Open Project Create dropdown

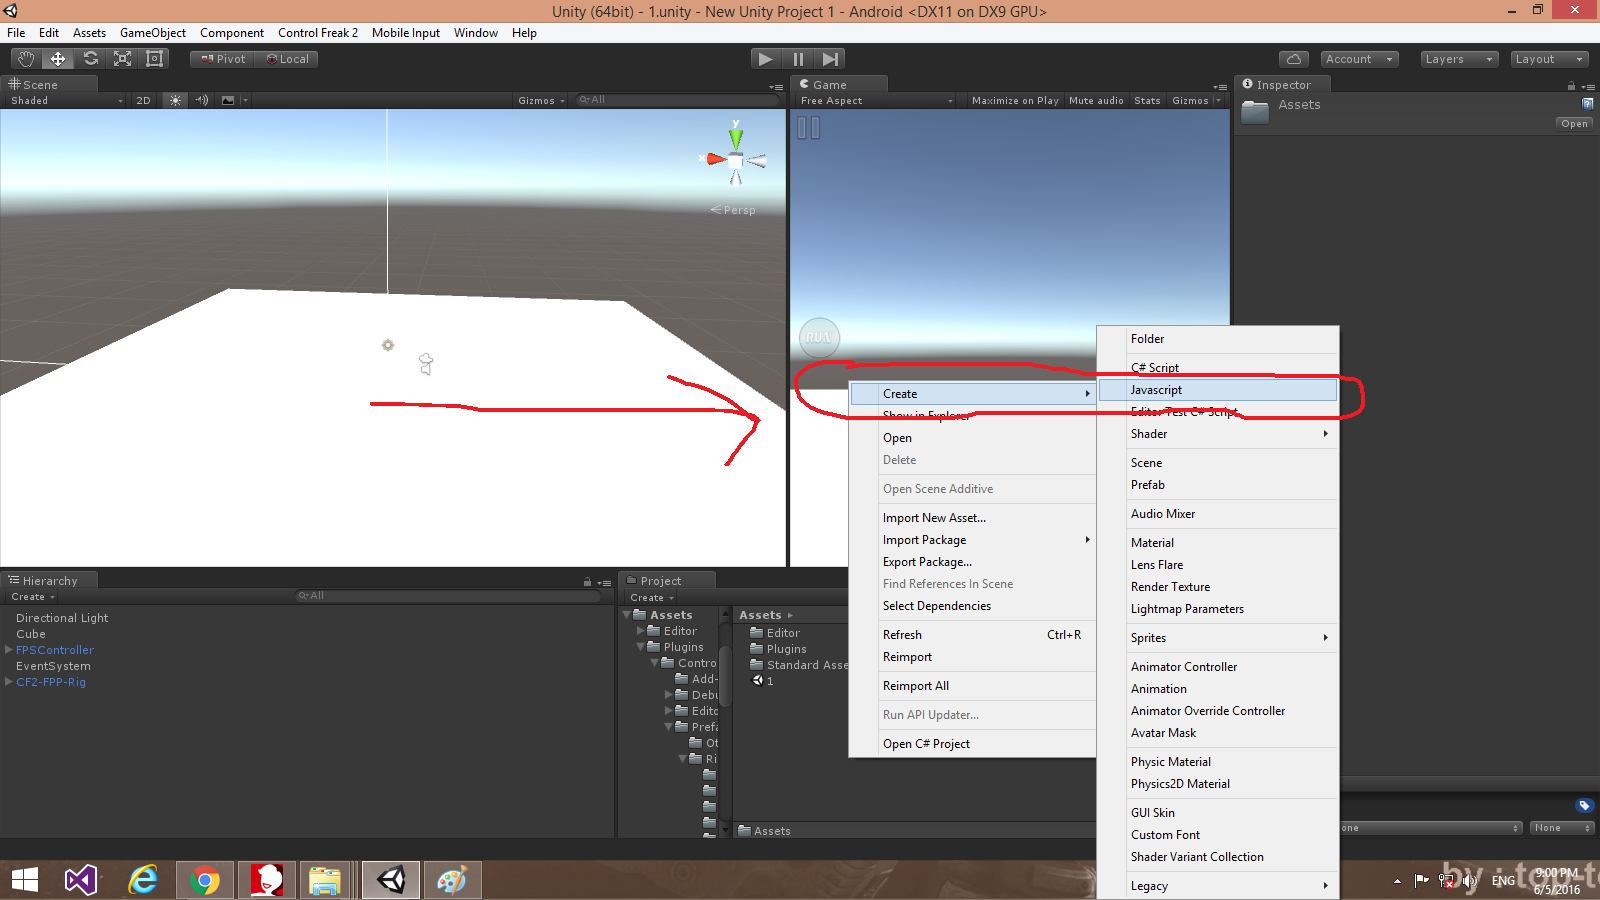click(652, 598)
